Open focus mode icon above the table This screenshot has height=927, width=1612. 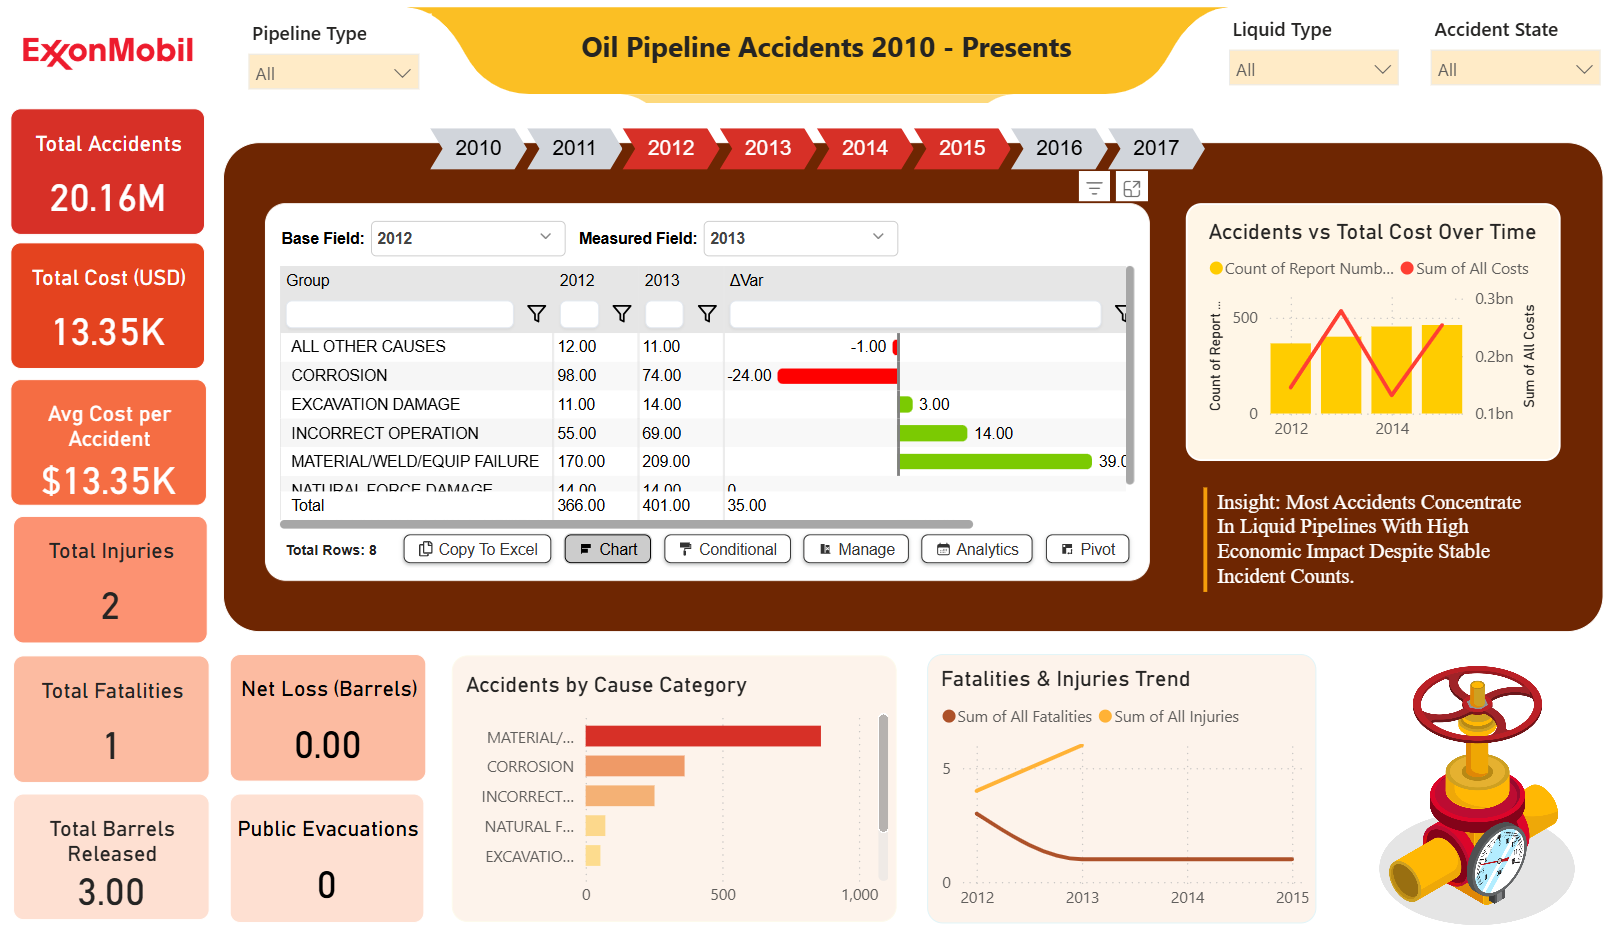tap(1132, 187)
